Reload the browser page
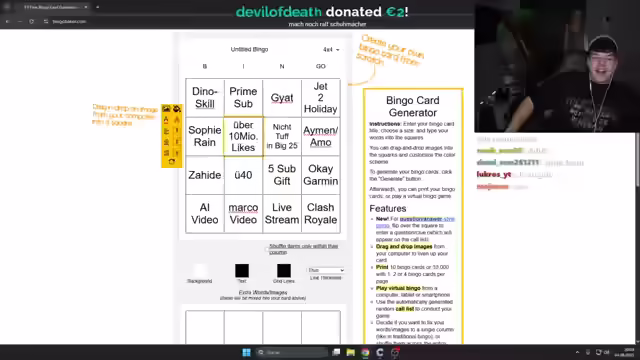Image resolution: width=640 pixels, height=360 pixels. click(x=31, y=21)
